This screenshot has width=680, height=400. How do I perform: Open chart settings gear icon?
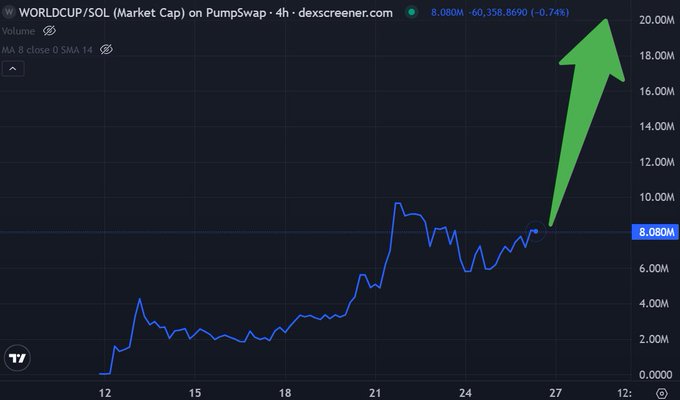tap(662, 393)
